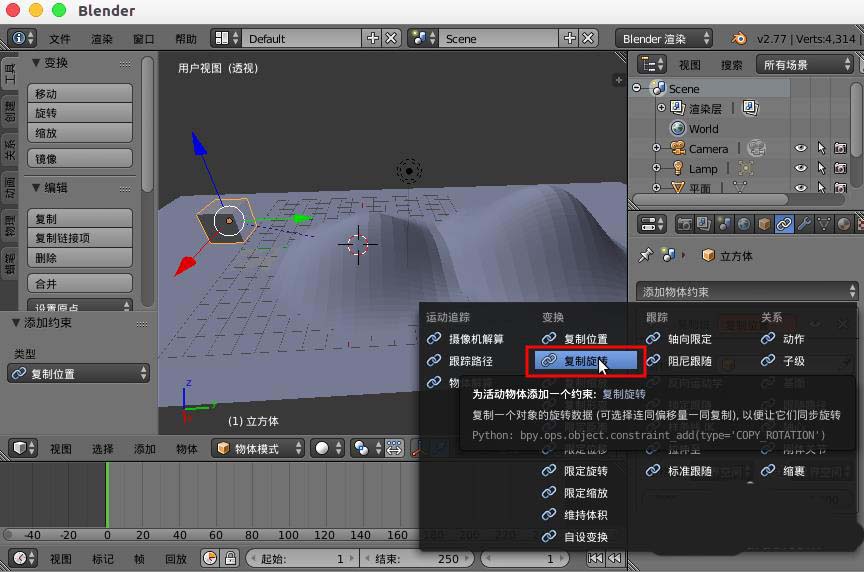
Task: Open Properties editor type selector
Action: coord(652,224)
